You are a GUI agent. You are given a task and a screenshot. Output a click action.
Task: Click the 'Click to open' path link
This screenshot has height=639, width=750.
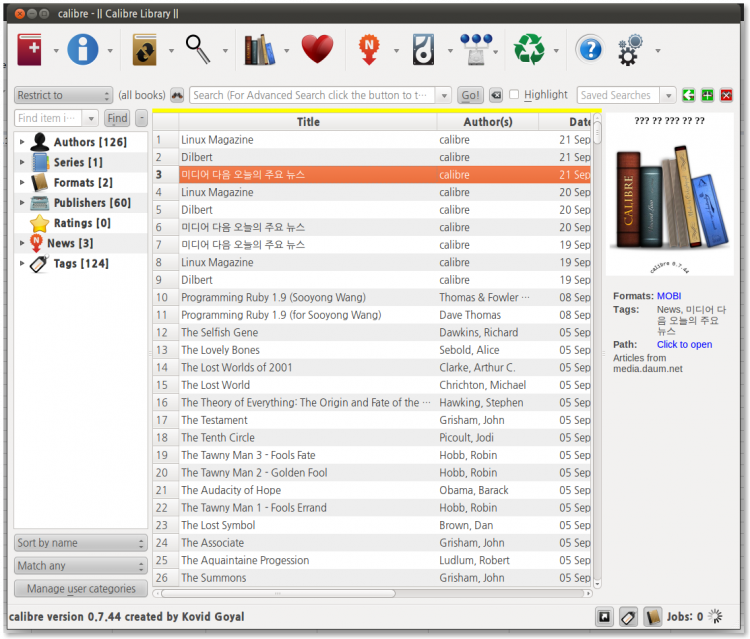(684, 344)
